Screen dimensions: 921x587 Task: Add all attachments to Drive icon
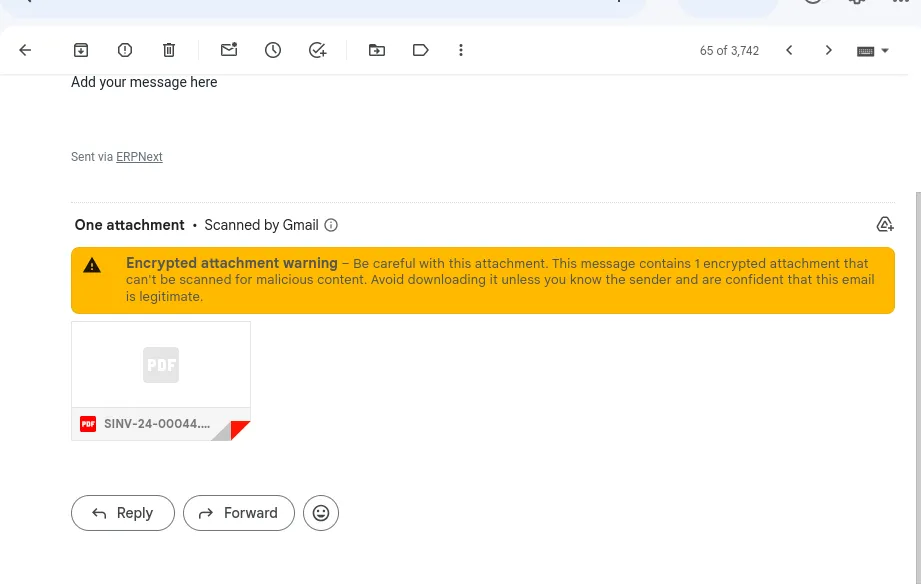885,224
